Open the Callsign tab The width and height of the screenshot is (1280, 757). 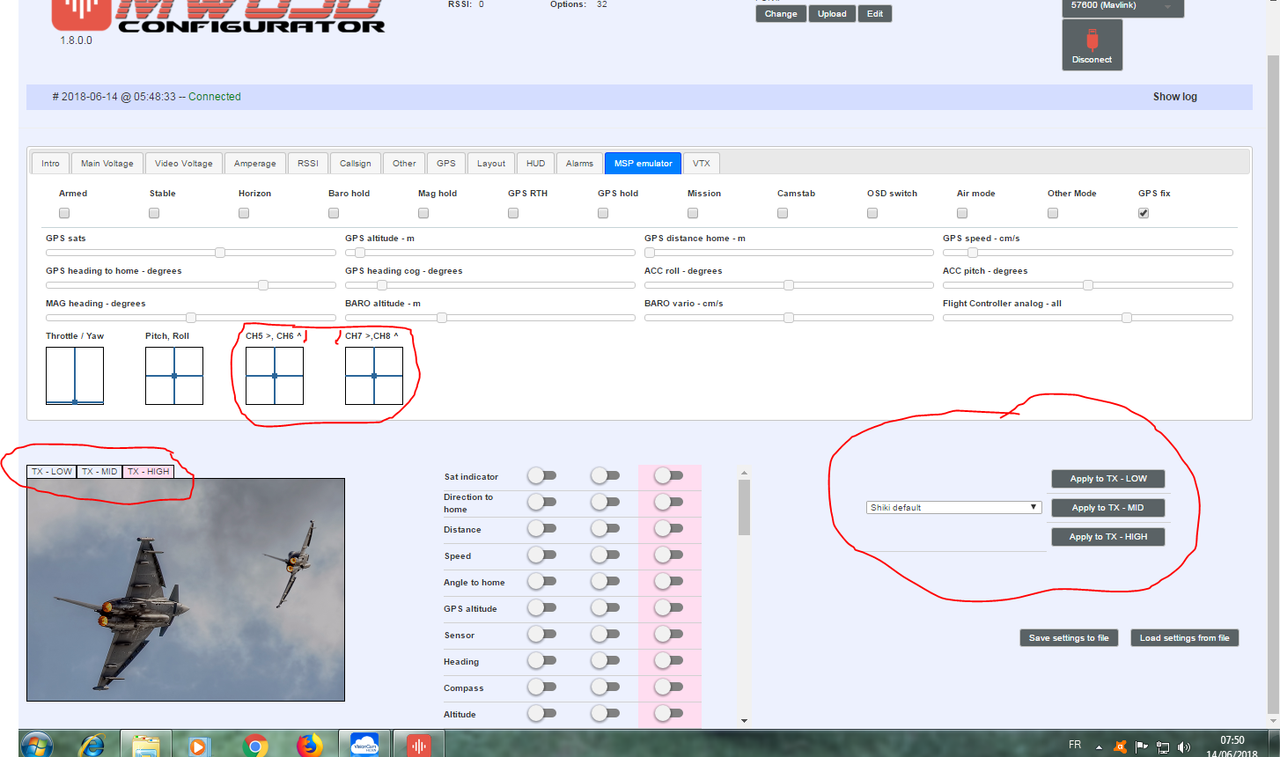click(x=355, y=163)
